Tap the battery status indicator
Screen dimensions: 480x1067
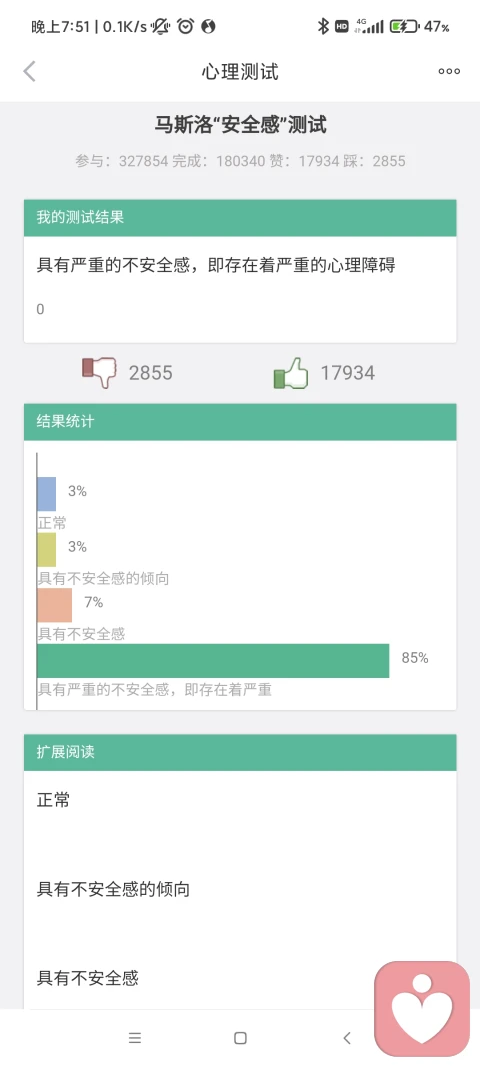point(404,27)
